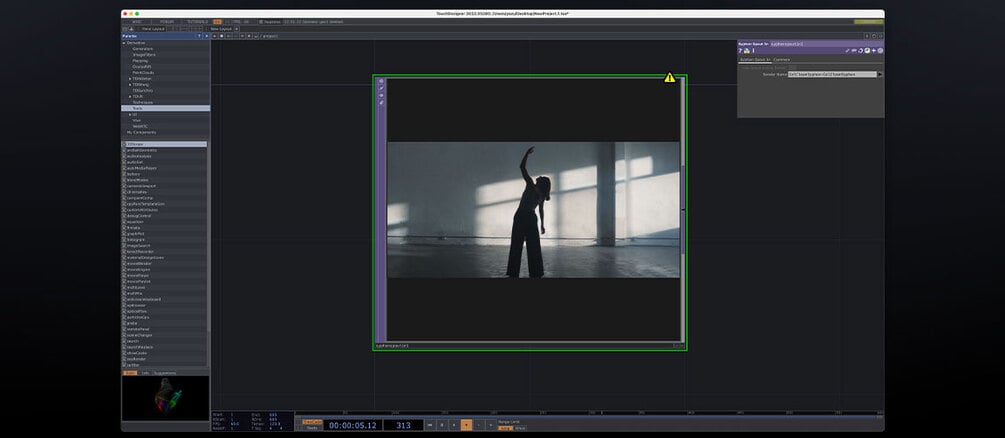Enable Once range limit

point(520,428)
